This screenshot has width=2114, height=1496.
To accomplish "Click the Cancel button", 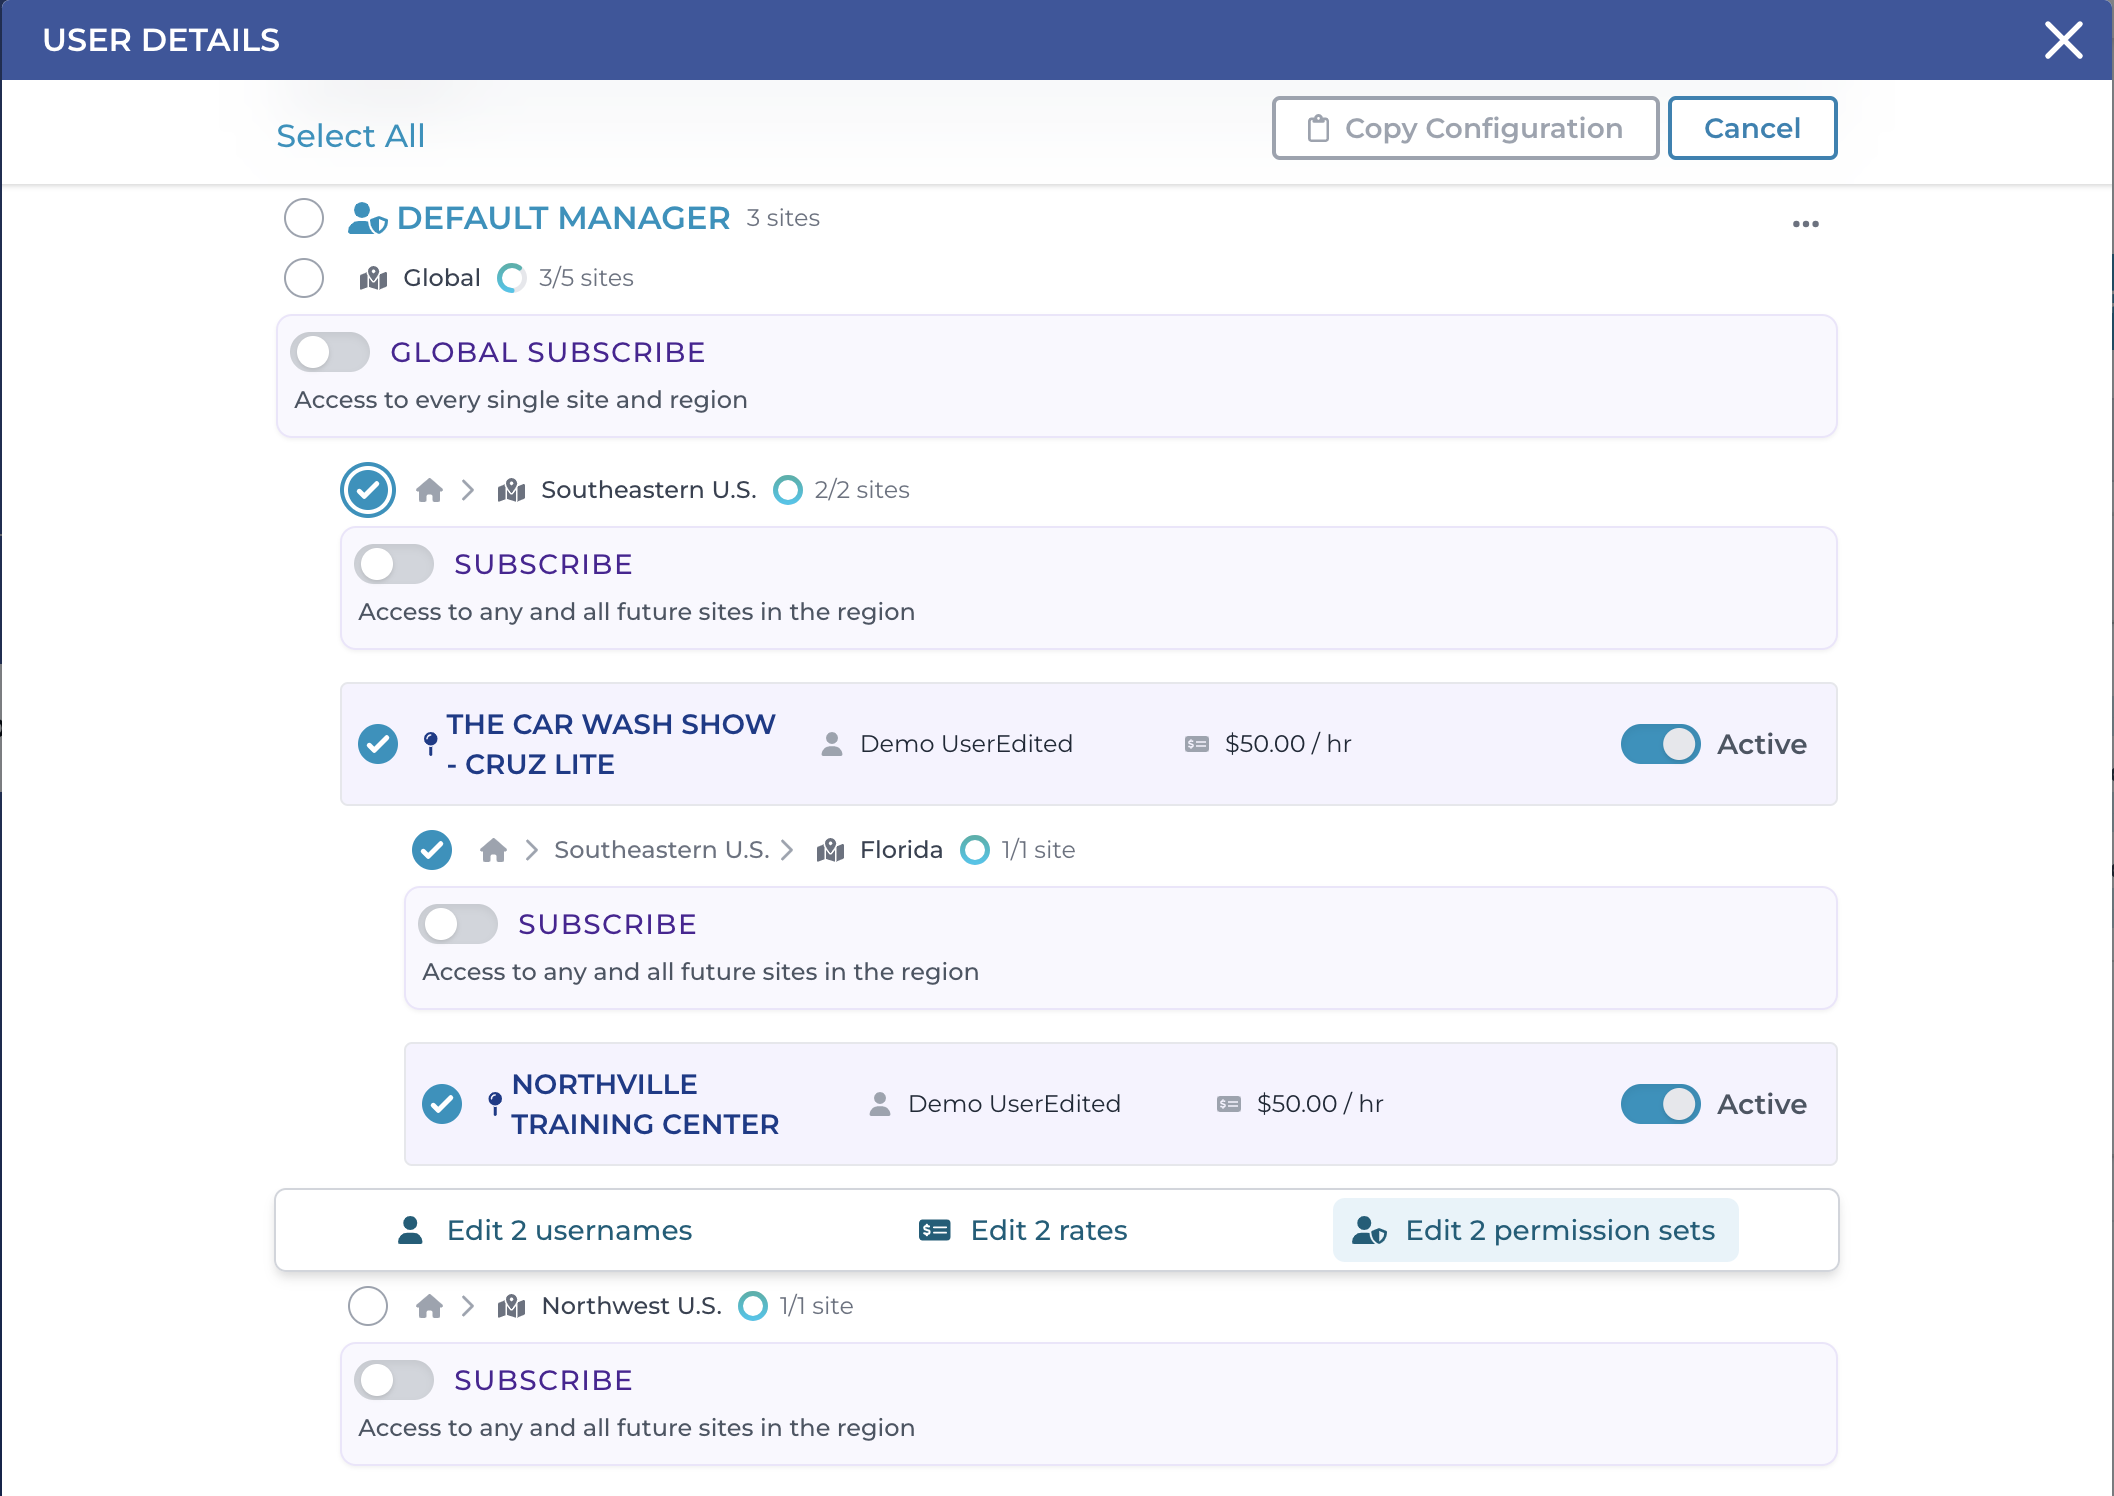I will pyautogui.click(x=1752, y=128).
